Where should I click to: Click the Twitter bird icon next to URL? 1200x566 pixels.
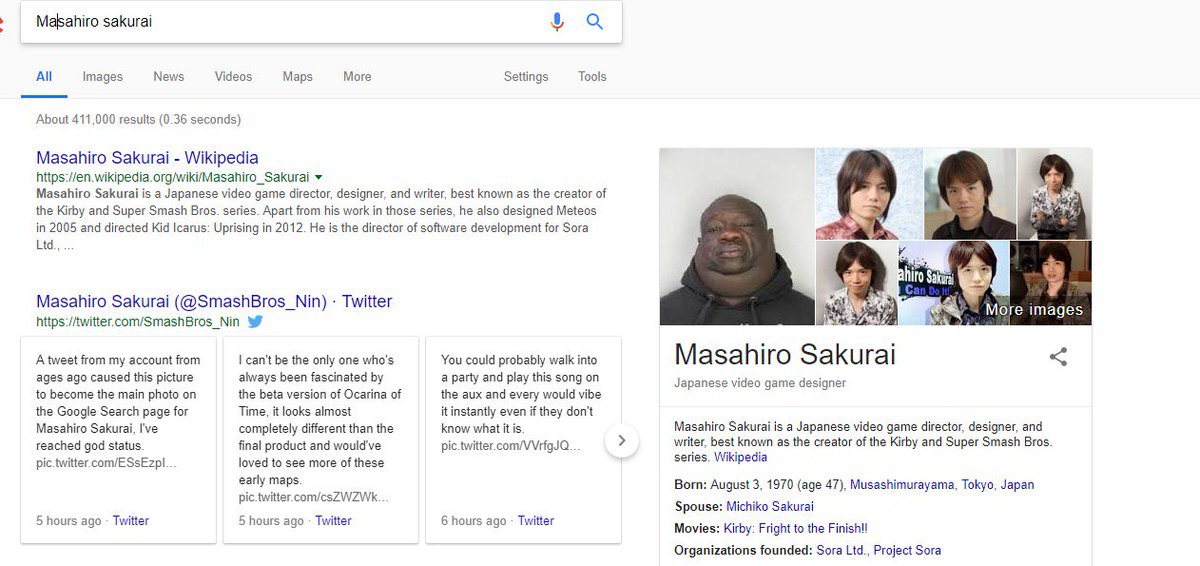coord(255,322)
